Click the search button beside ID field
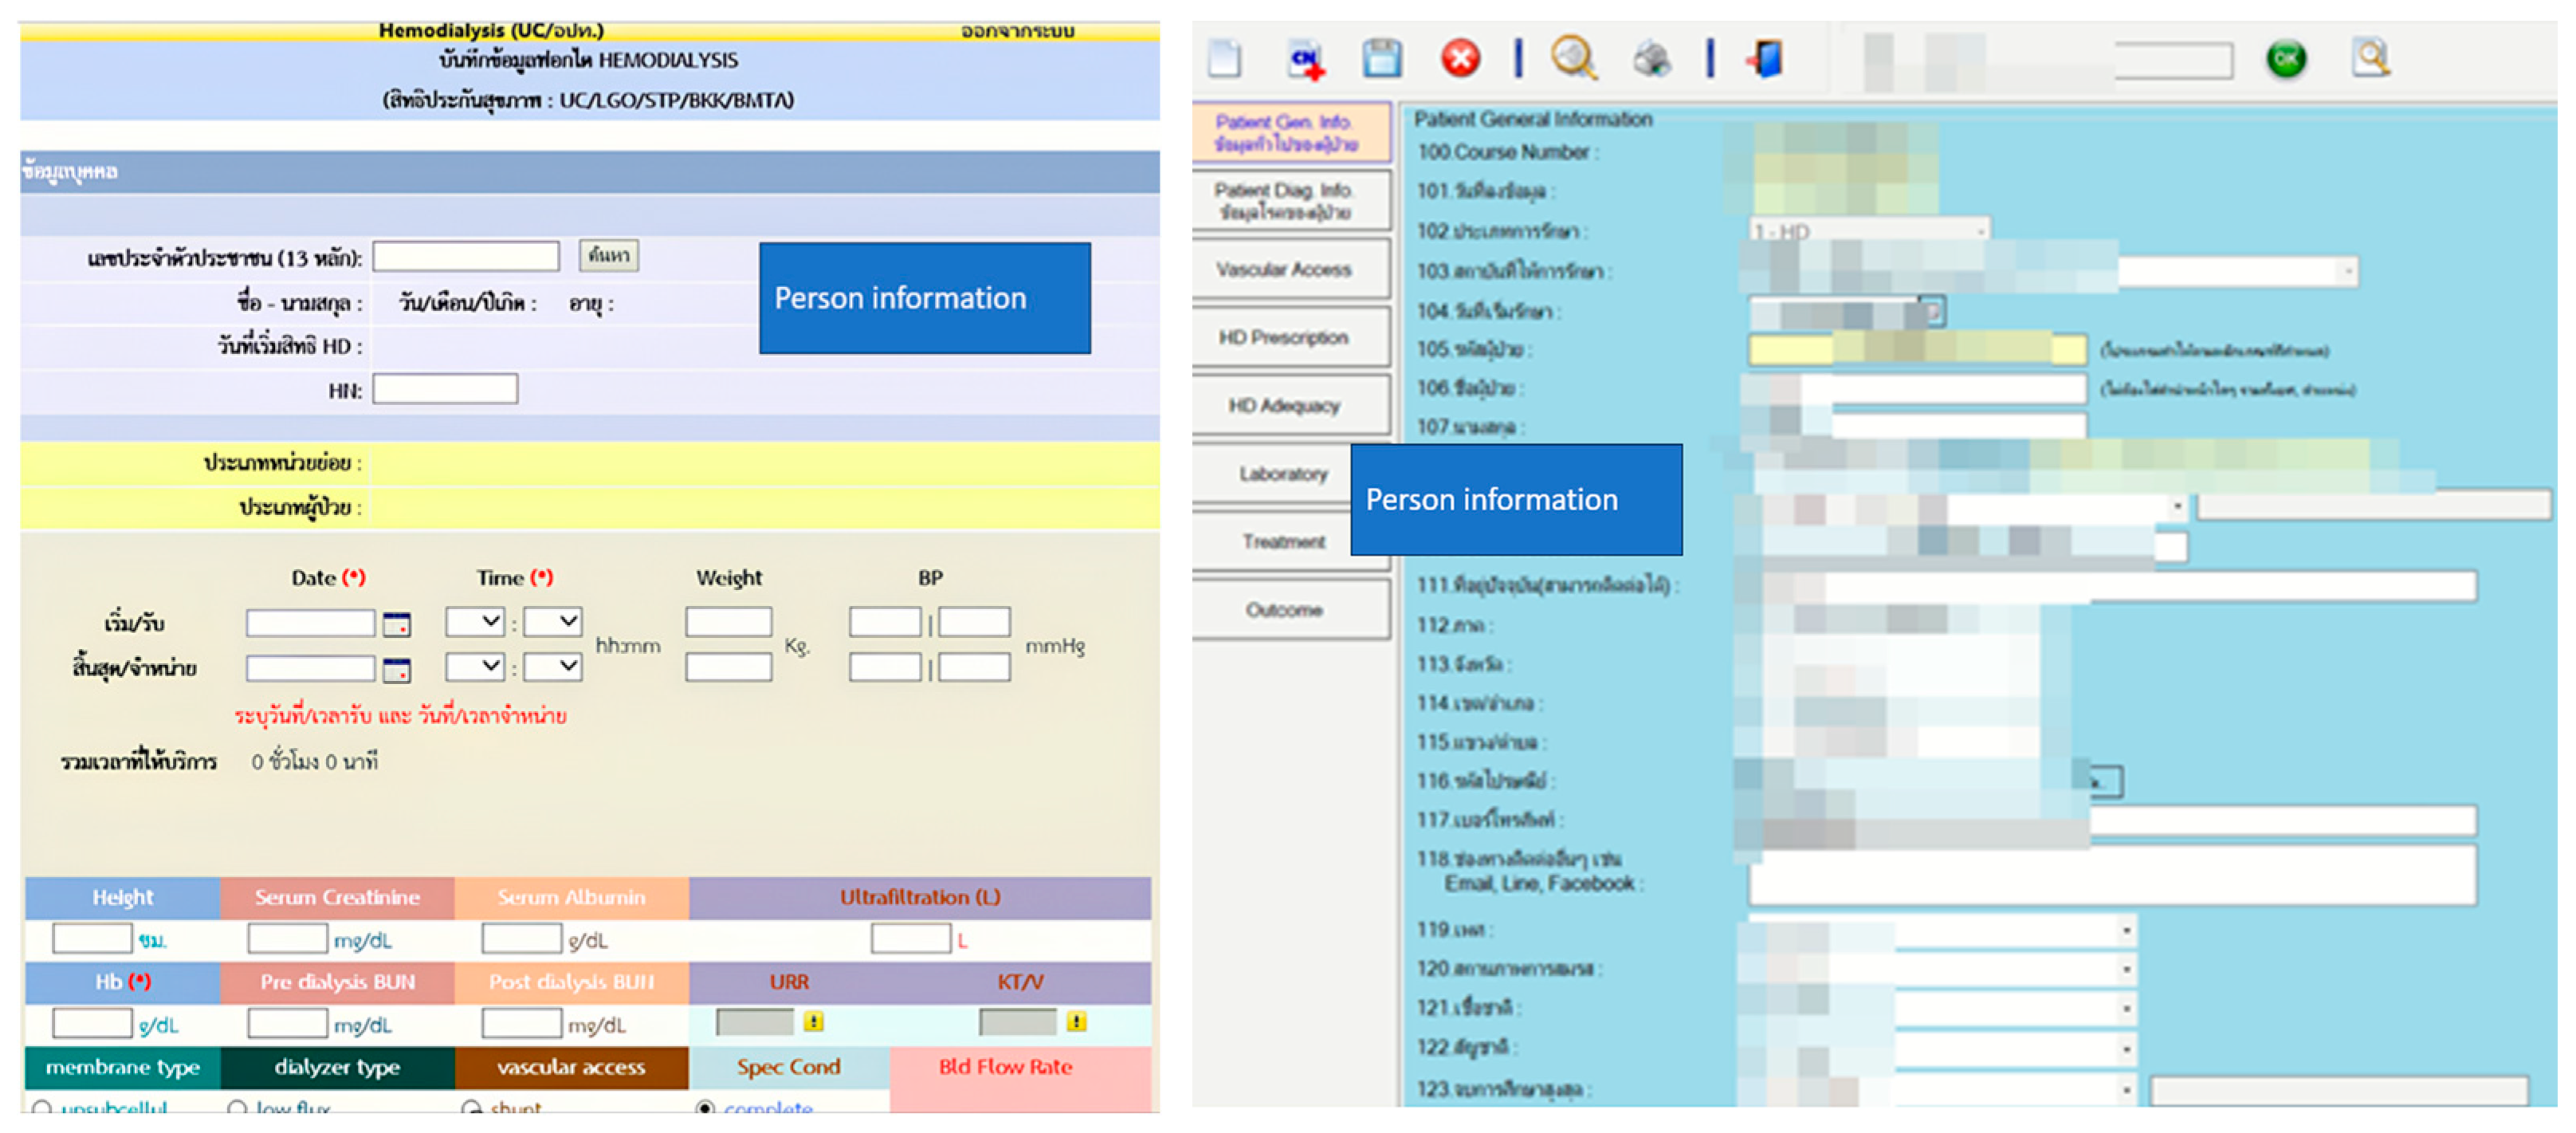 click(x=608, y=255)
